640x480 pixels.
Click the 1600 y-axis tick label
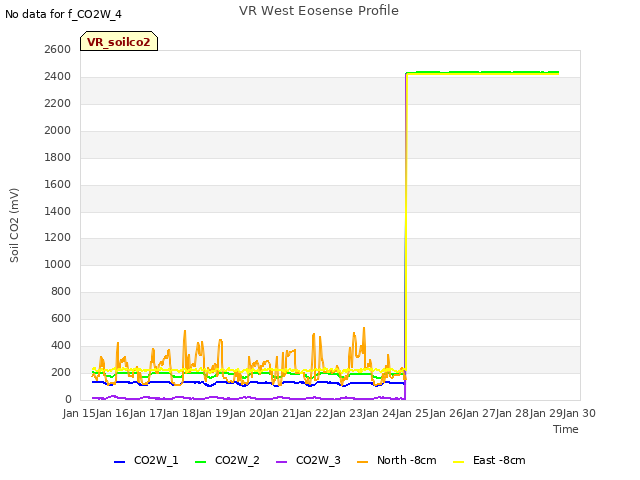[x=58, y=184]
